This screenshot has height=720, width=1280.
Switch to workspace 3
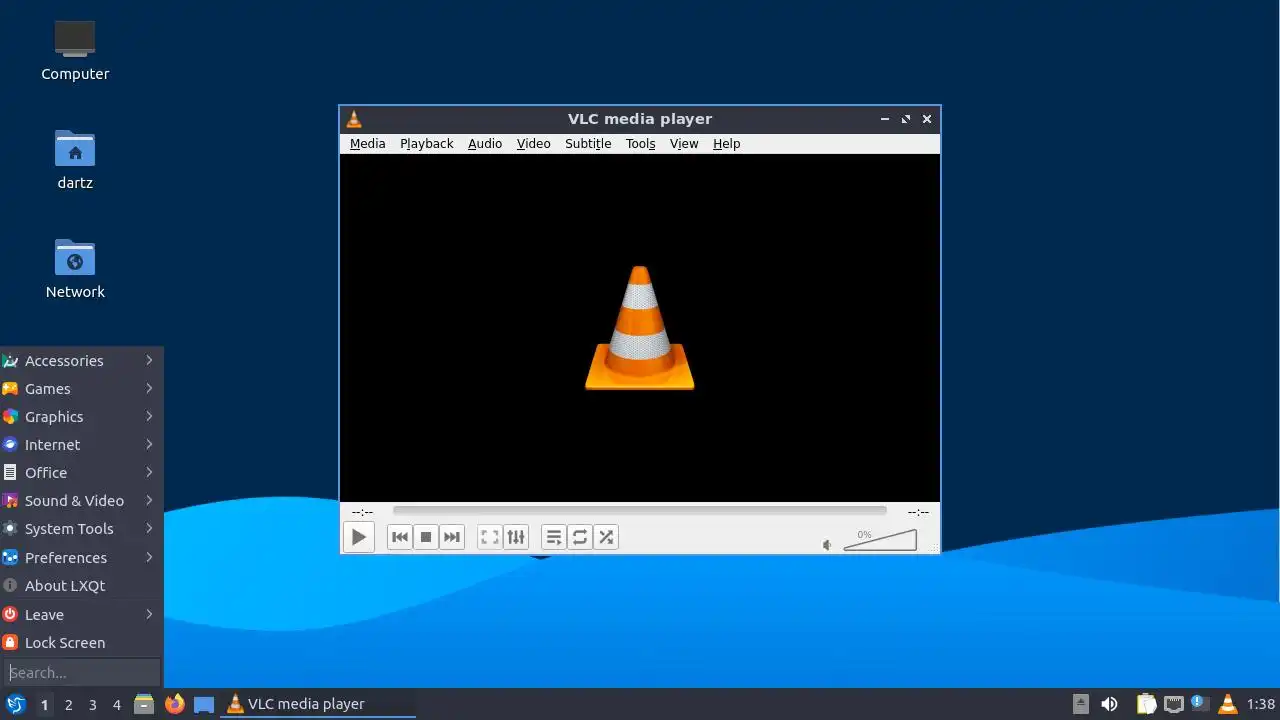92,705
